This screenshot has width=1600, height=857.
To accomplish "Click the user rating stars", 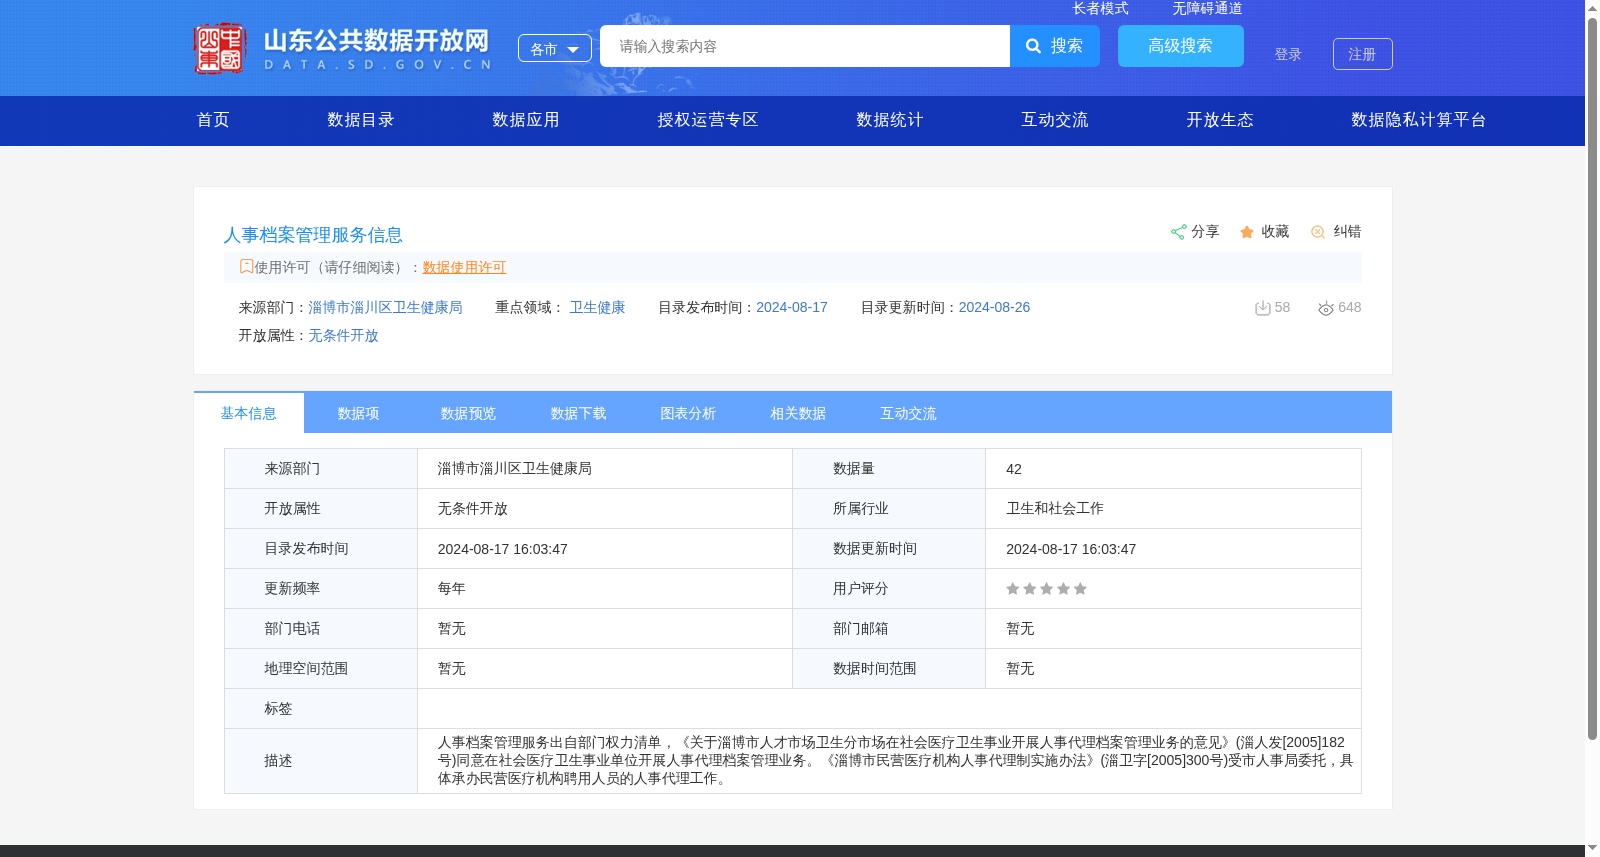I will (x=1046, y=589).
